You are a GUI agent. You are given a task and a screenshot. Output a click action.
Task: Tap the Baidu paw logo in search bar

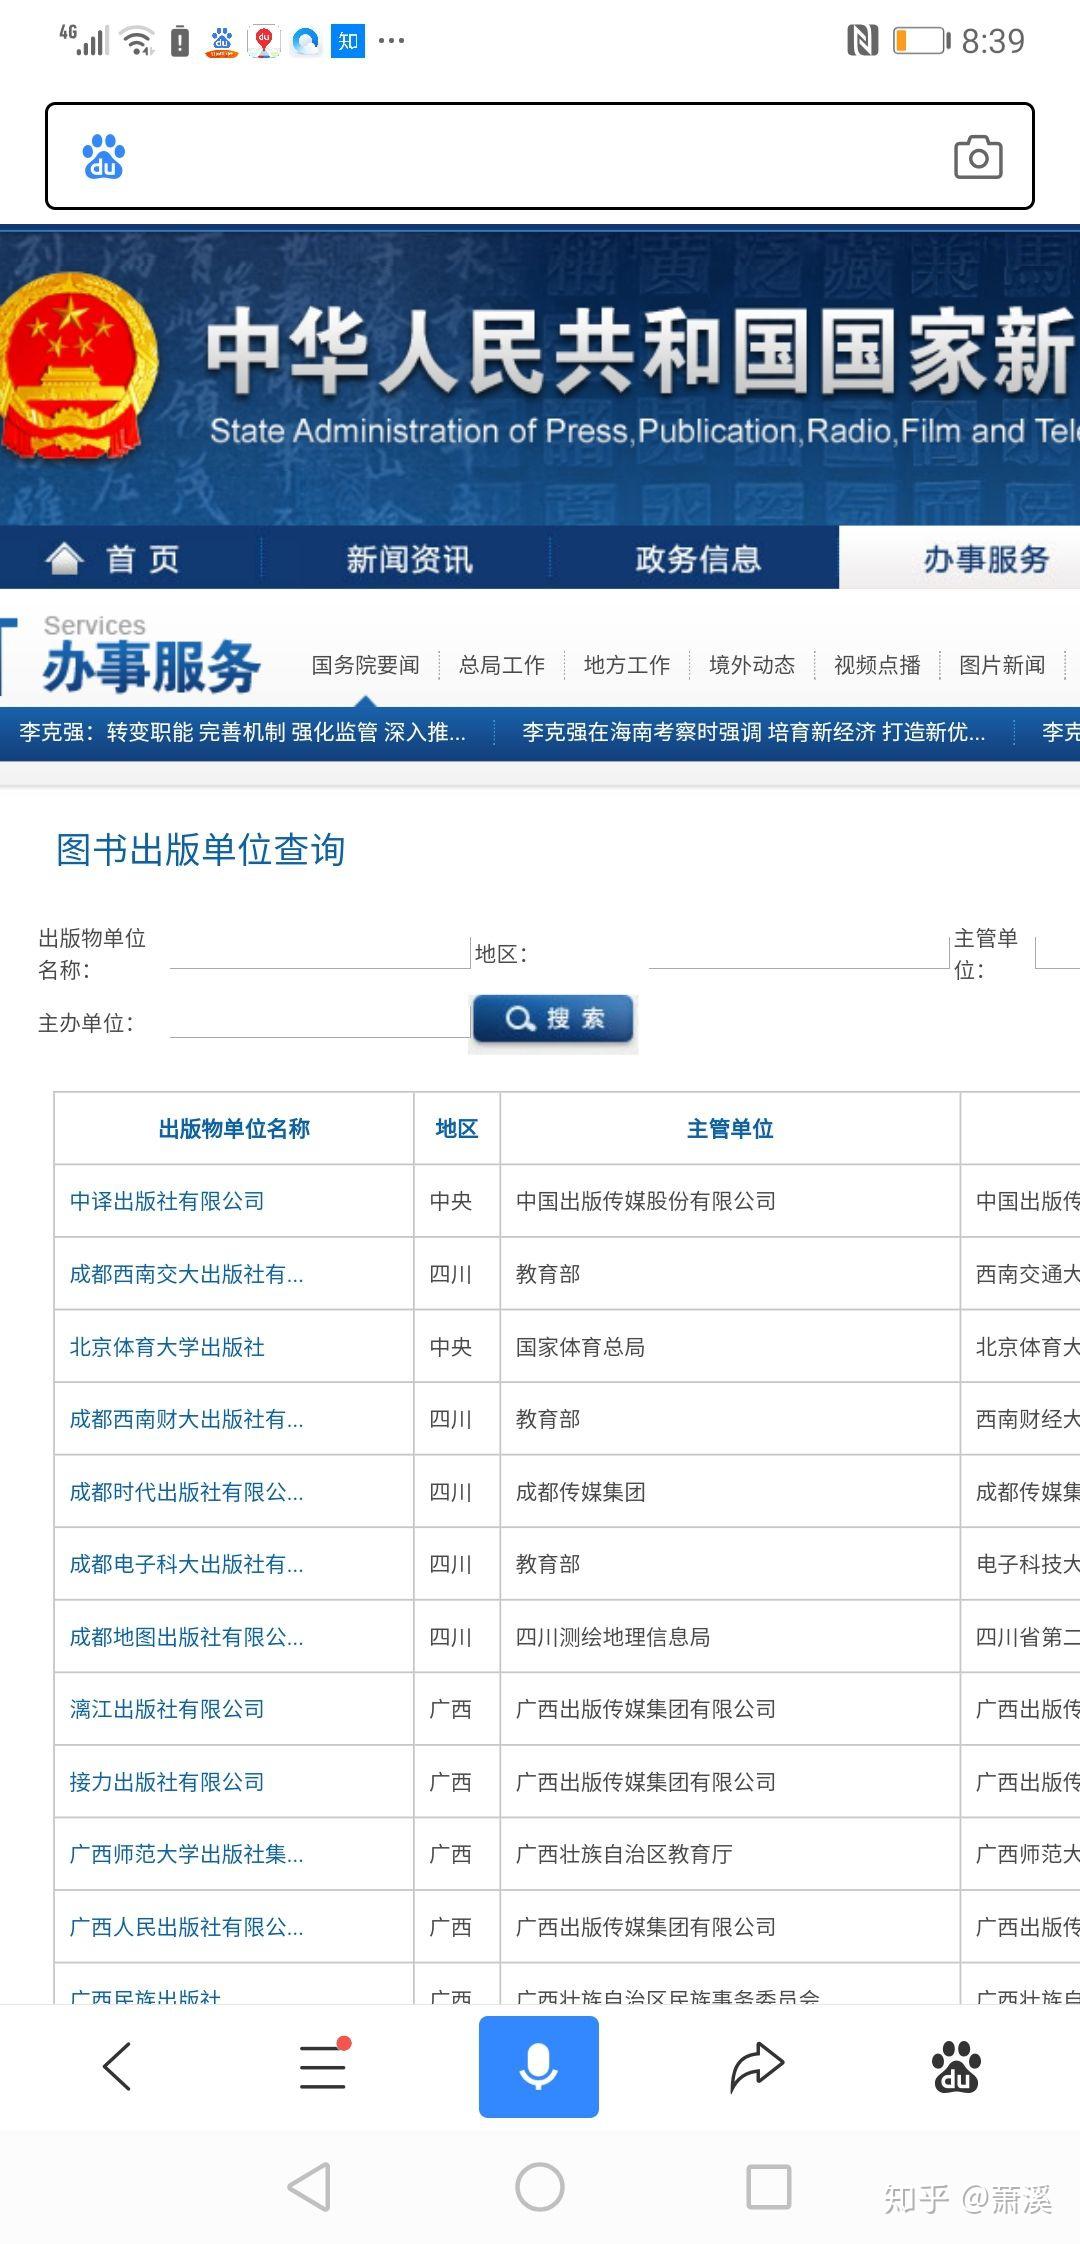click(103, 157)
